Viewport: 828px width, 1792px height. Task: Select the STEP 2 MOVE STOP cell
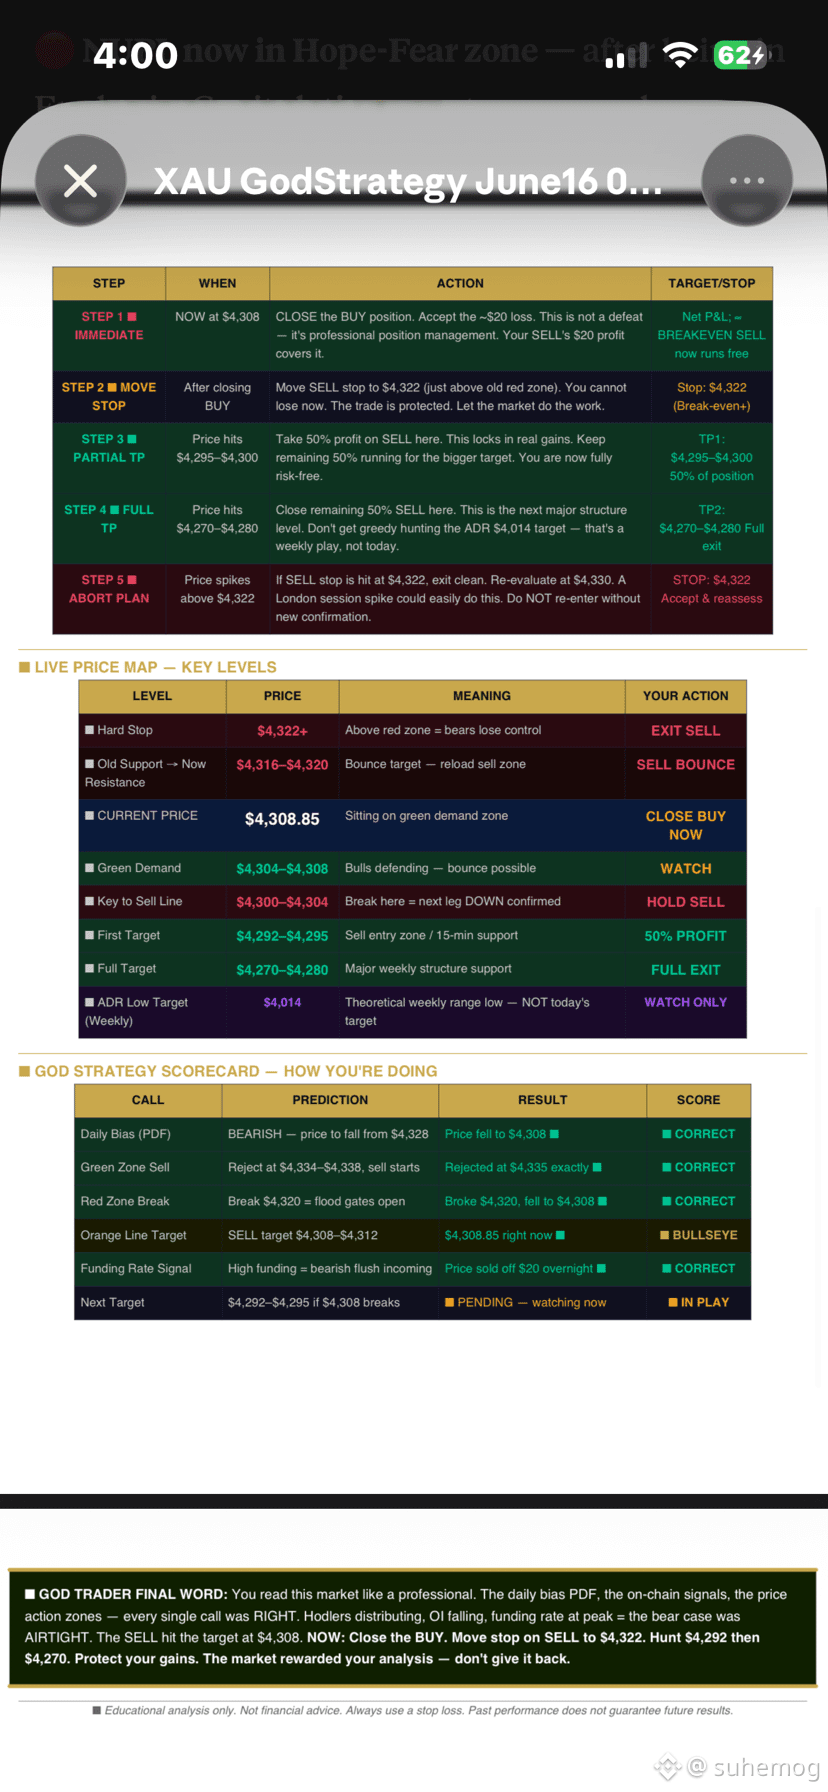(109, 397)
